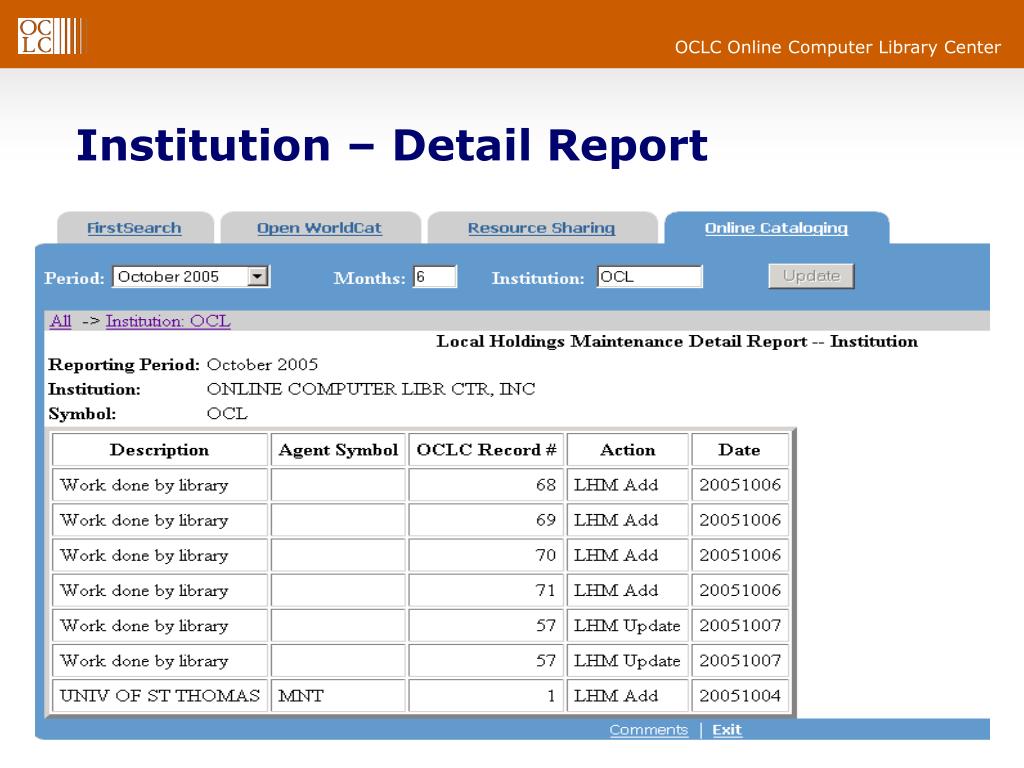Click the Exit link
The width and height of the screenshot is (1024, 768).
click(x=727, y=729)
